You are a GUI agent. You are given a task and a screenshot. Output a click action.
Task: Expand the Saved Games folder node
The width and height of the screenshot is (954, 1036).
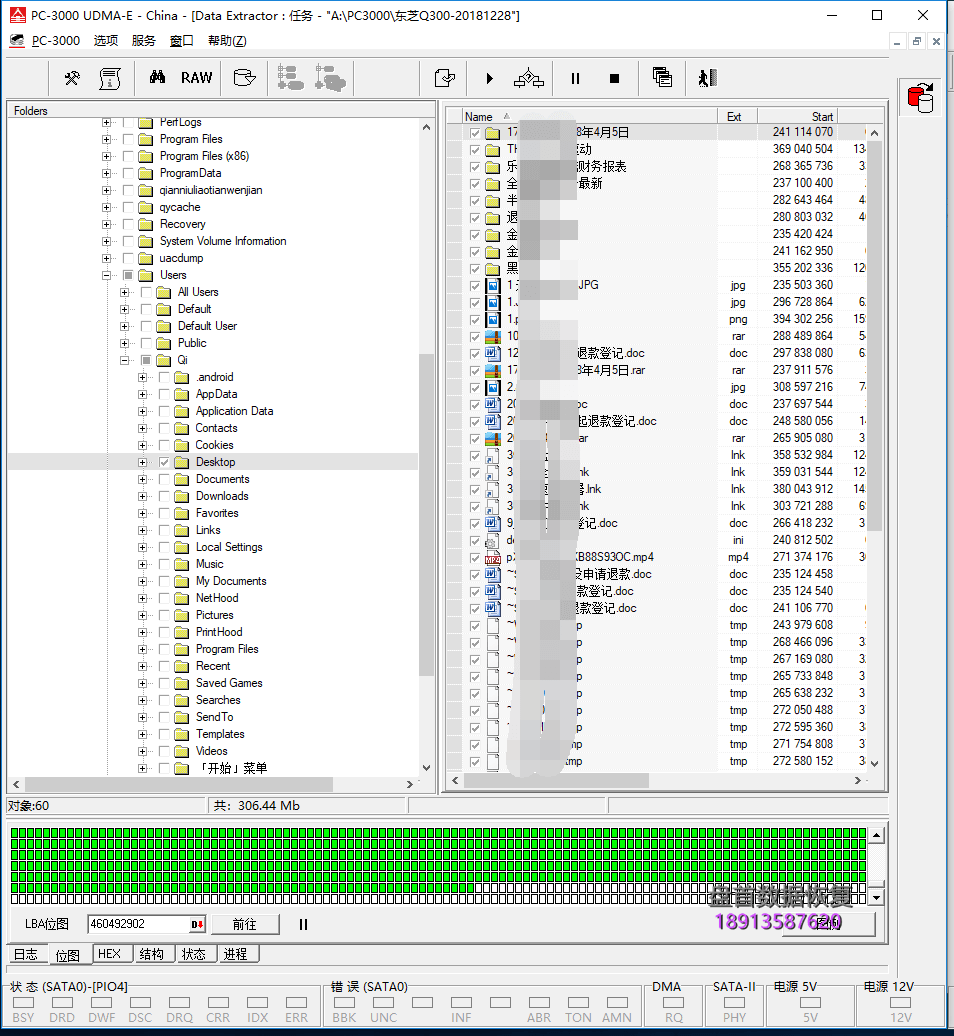(142, 684)
